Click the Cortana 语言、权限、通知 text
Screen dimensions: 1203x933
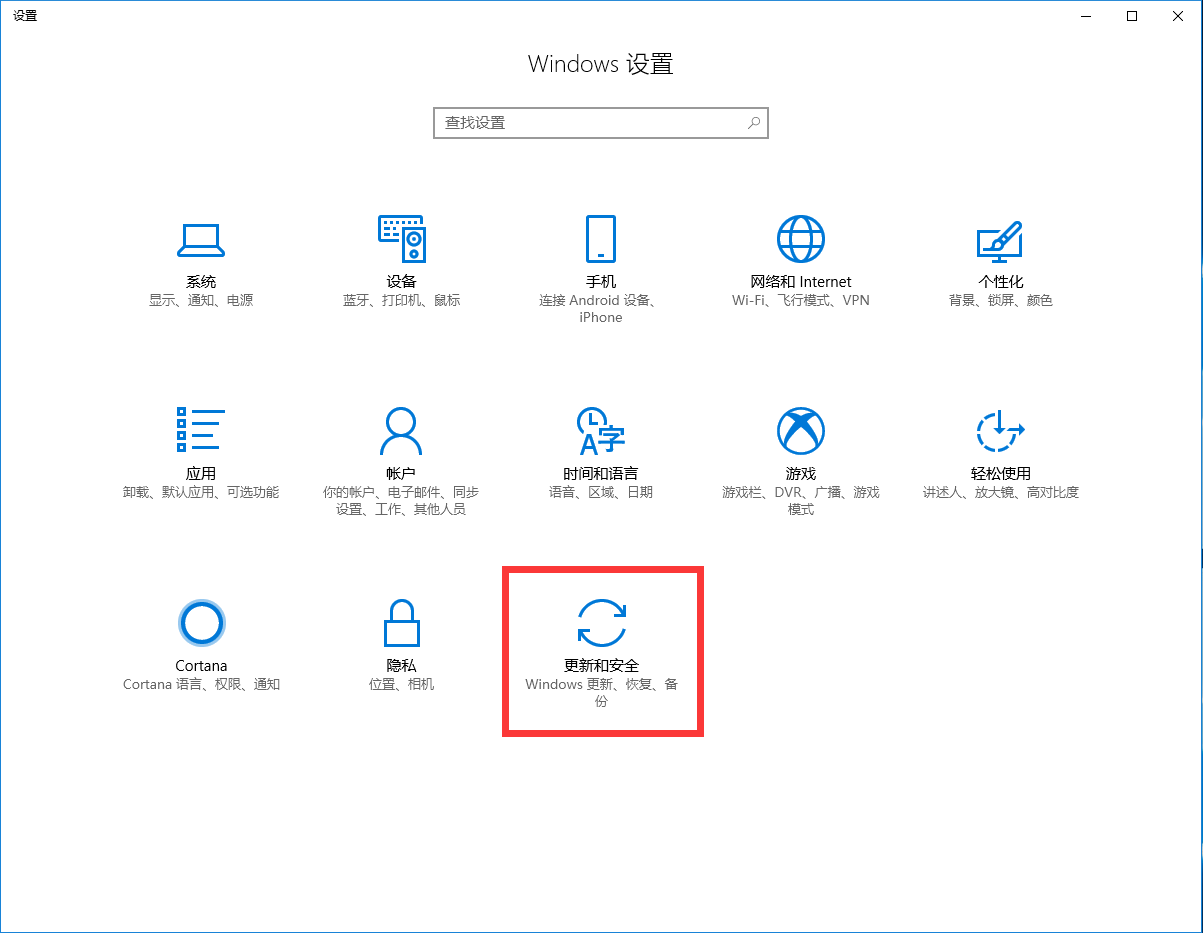click(201, 684)
